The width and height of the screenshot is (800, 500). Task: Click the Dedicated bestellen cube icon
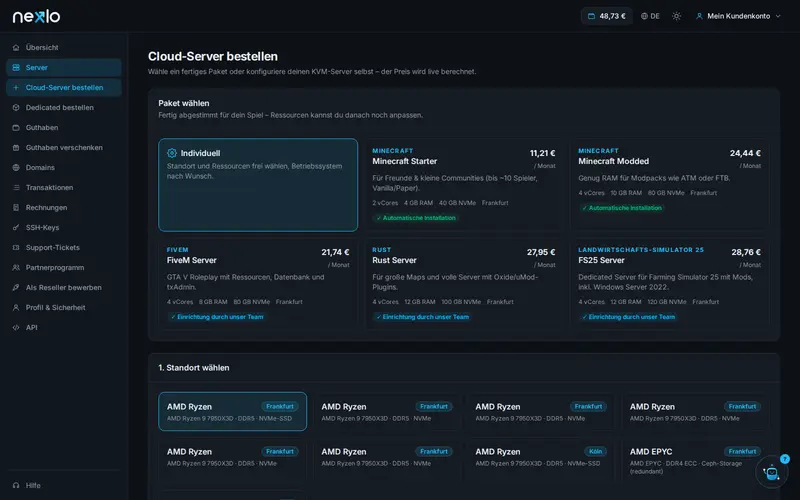pyautogui.click(x=16, y=108)
